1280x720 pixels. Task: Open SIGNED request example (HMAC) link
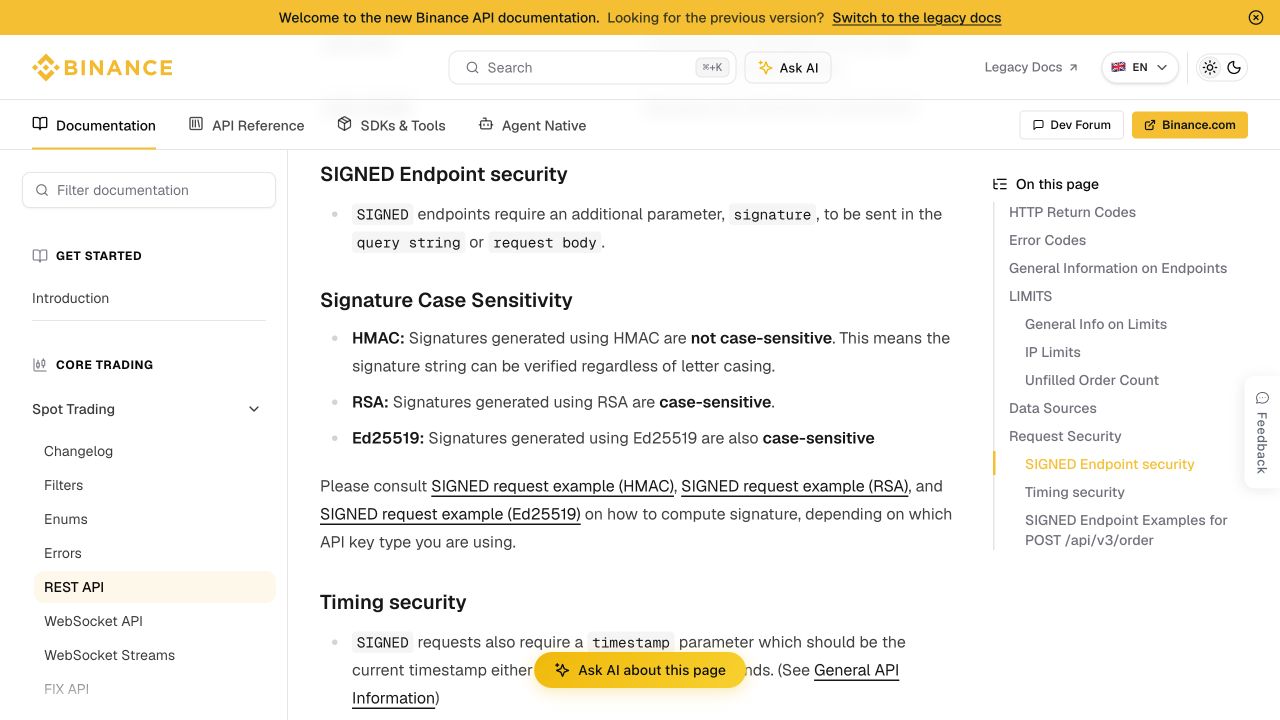click(552, 486)
